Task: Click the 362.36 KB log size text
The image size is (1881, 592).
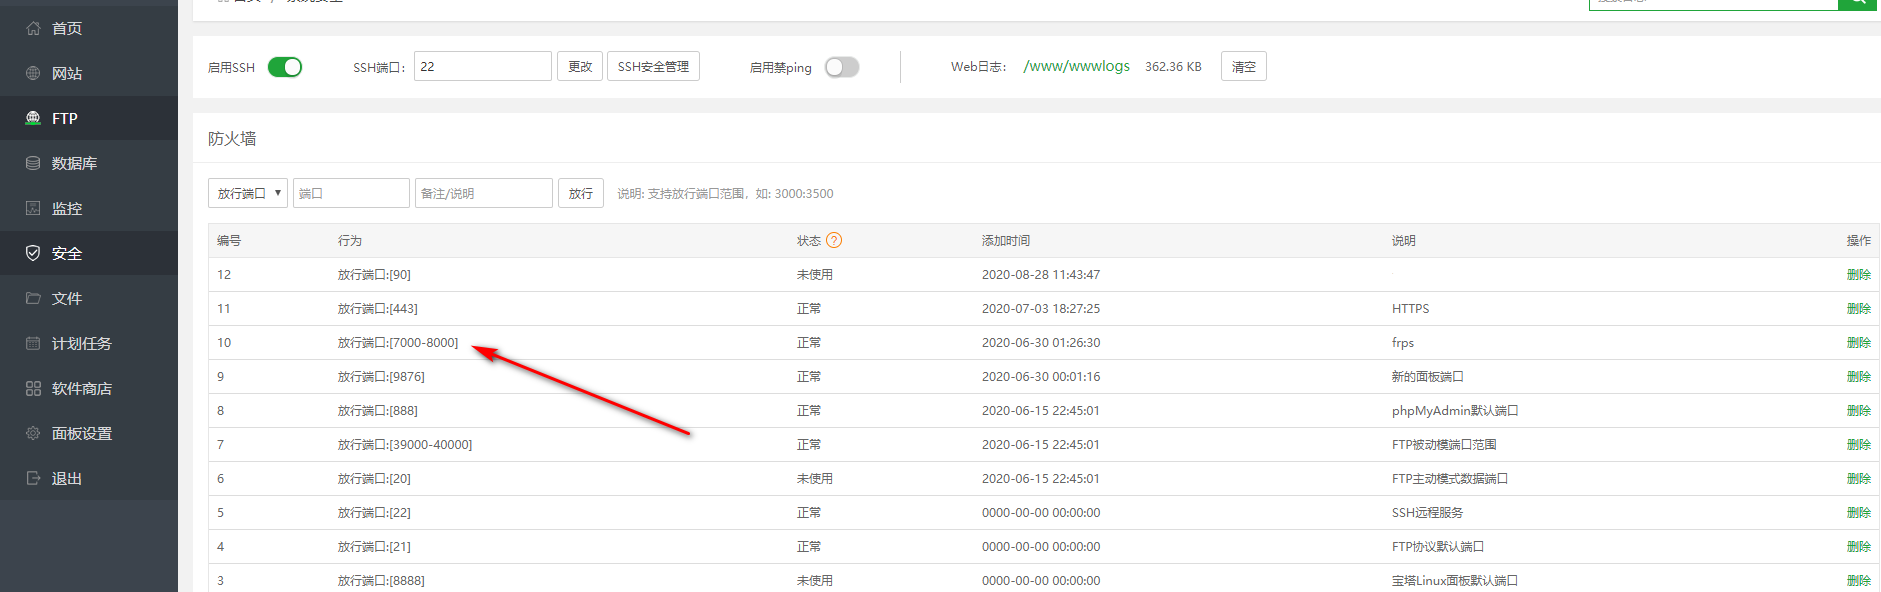Action: [1173, 66]
